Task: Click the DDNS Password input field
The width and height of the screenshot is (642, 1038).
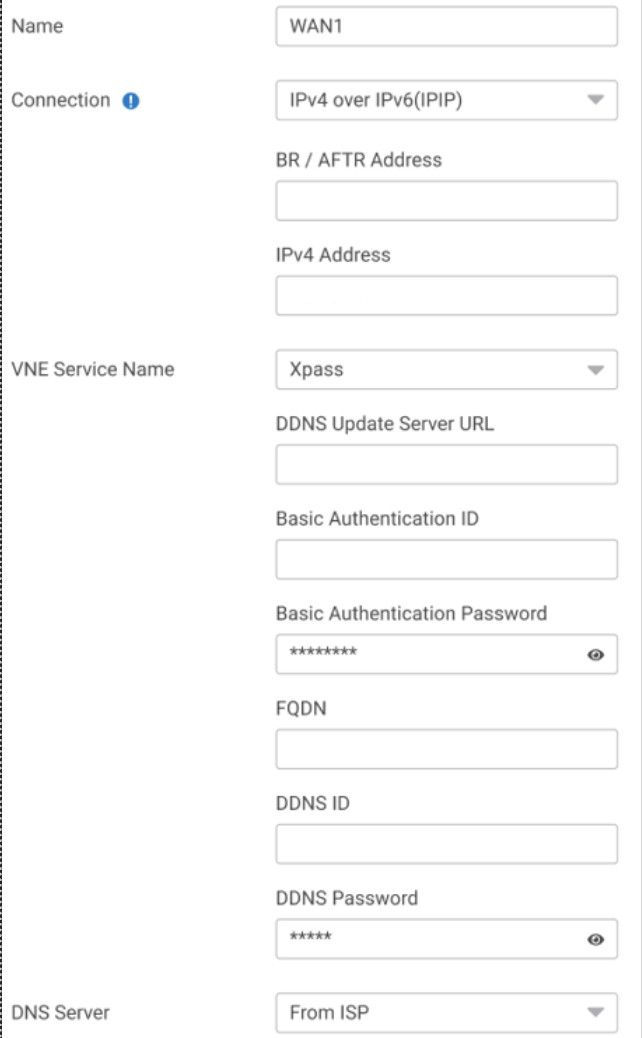Action: point(430,939)
